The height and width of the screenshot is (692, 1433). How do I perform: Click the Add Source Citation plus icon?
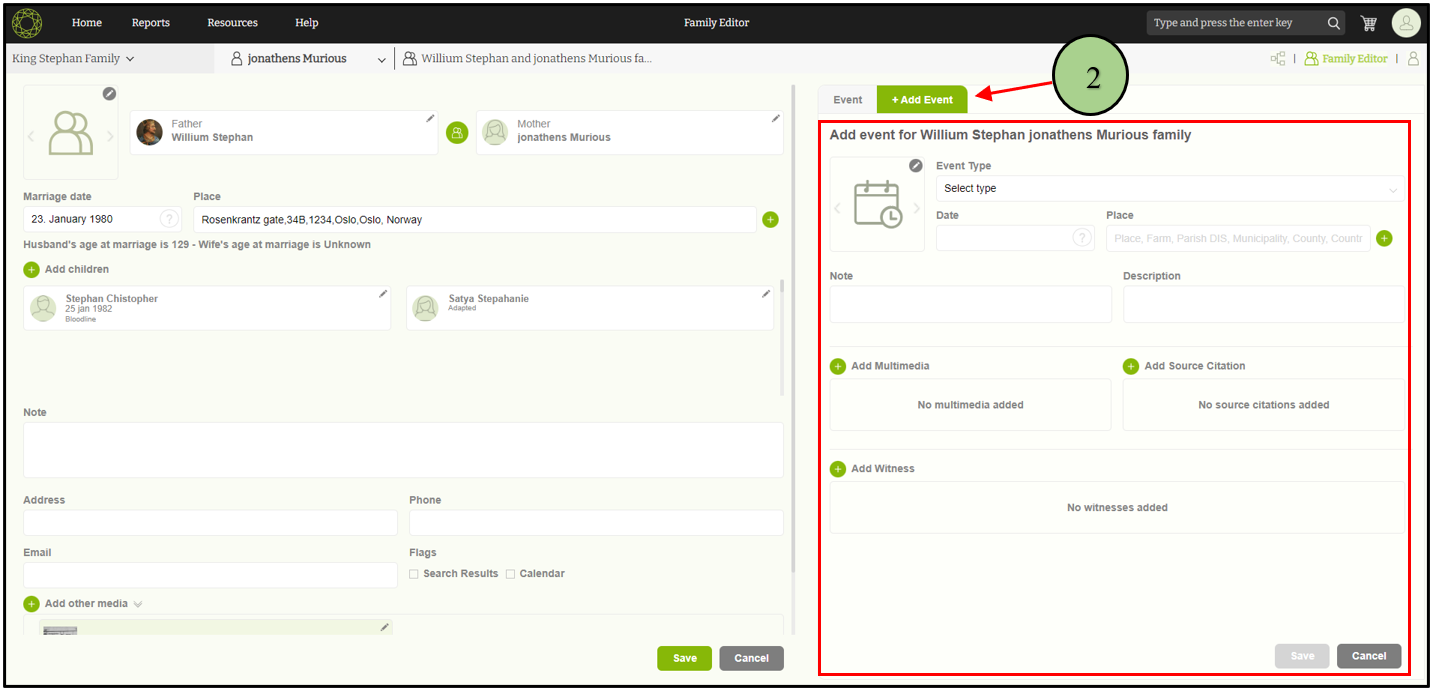(1131, 366)
